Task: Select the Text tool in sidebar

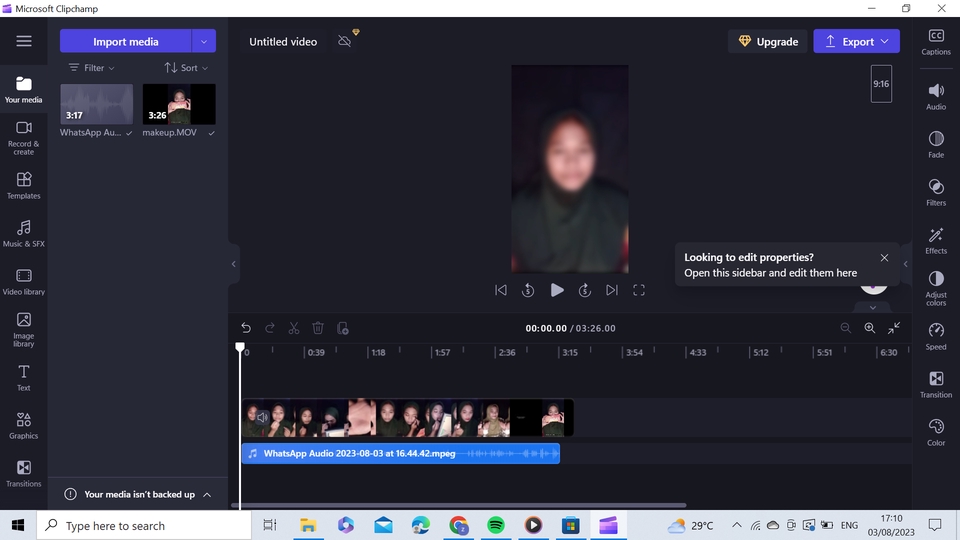Action: pyautogui.click(x=24, y=378)
